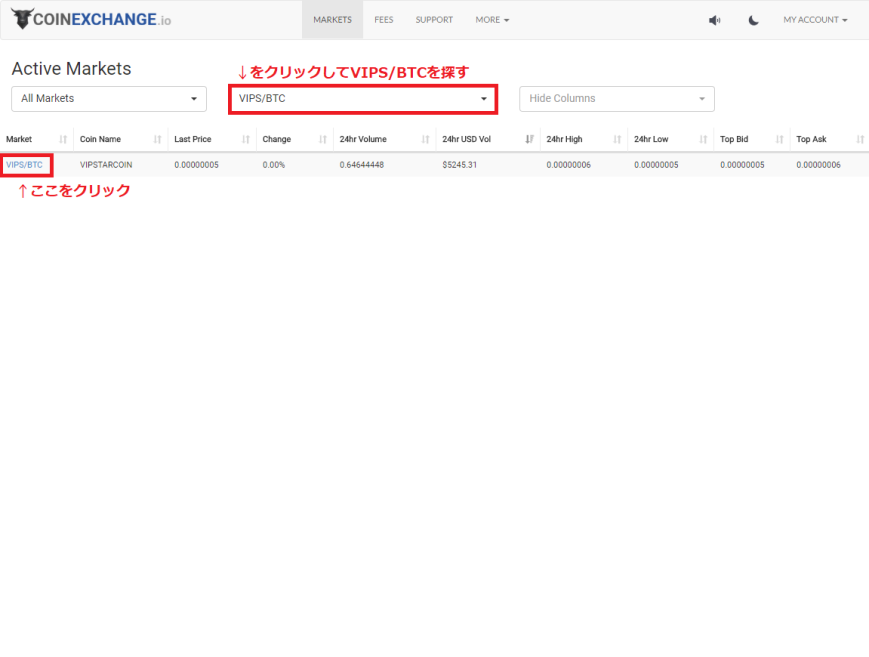The image size is (869, 657).
Task: Sort by the 24hr USD Vol icon
Action: tap(529, 139)
